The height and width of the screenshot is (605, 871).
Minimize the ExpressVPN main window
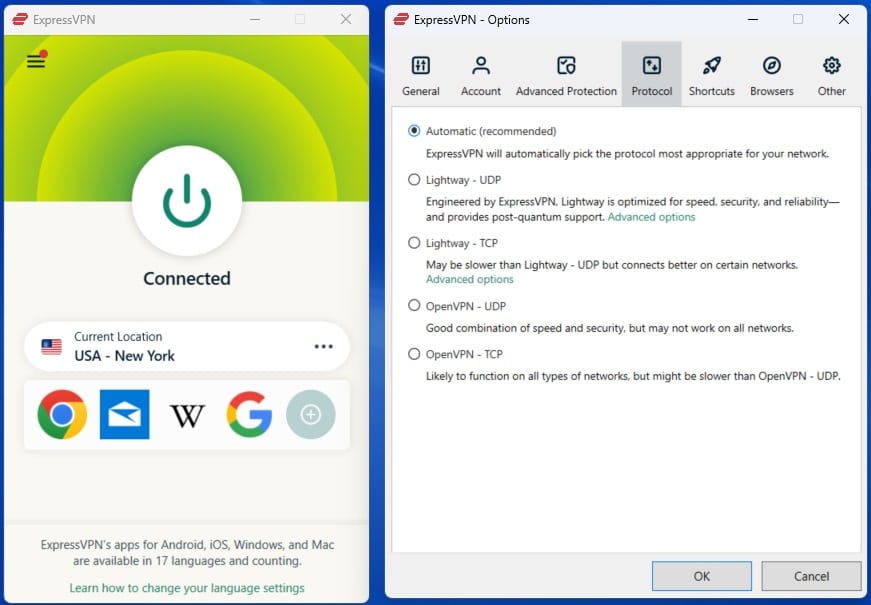(255, 19)
